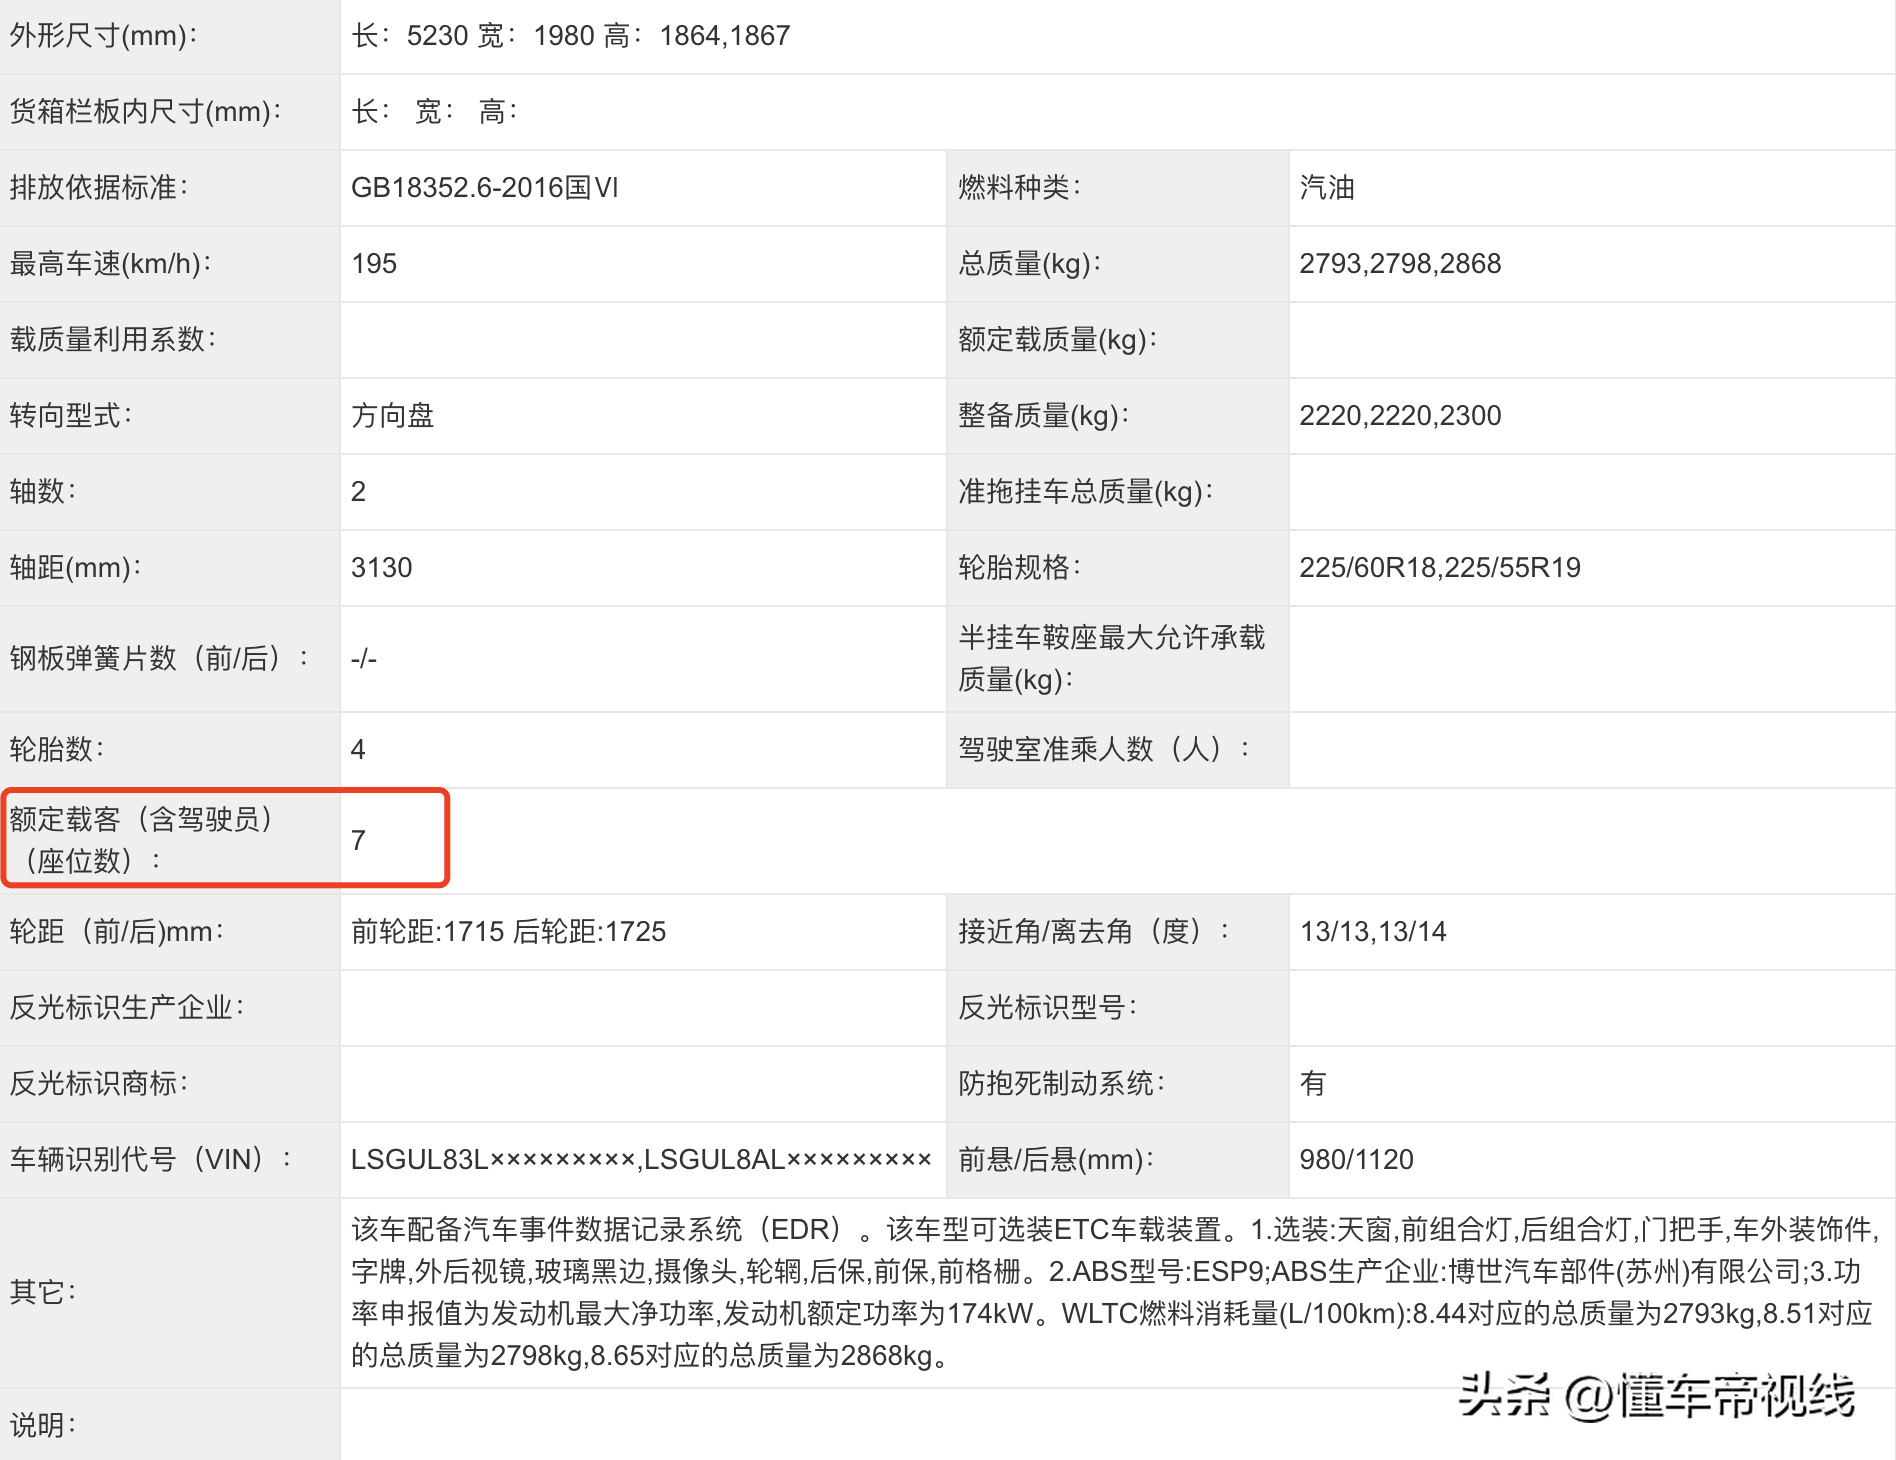
Task: Select the 轮胎数 label
Action: (57, 750)
